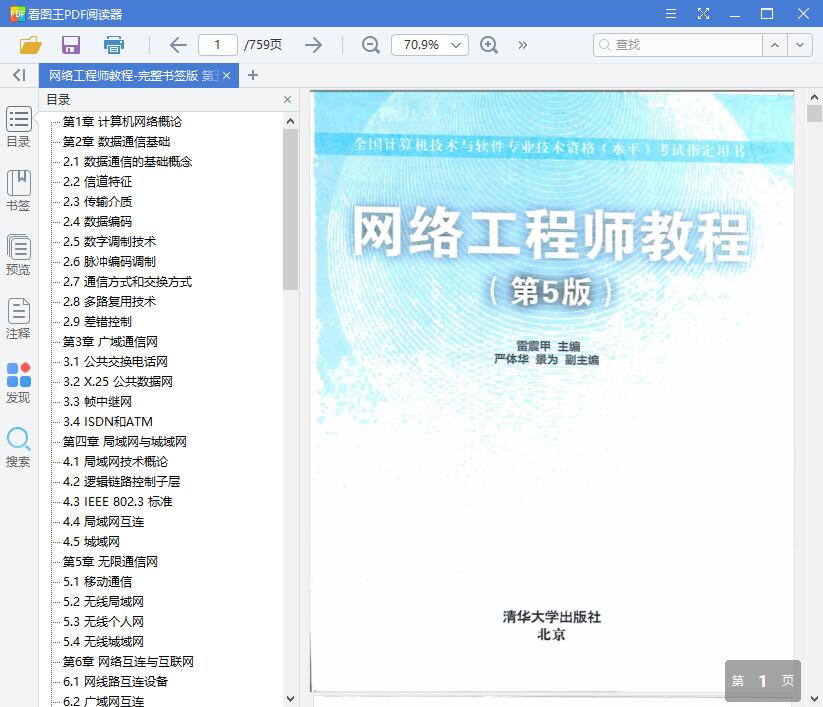Show the 预览 page preview panel
This screenshot has width=823, height=707.
point(18,255)
